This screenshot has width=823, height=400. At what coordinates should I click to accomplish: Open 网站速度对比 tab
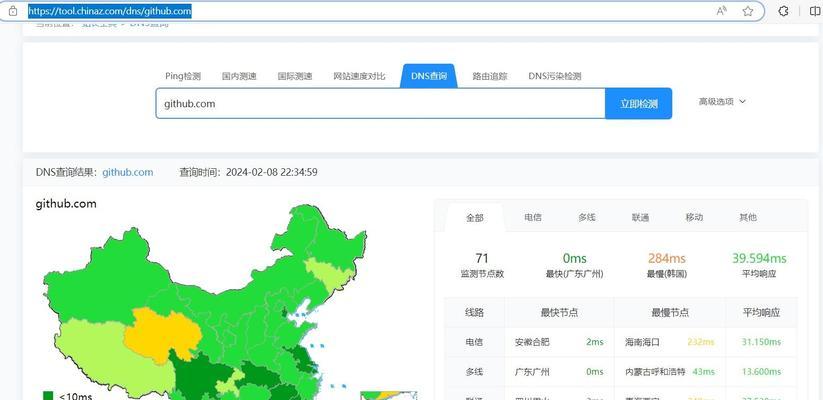[x=360, y=76]
